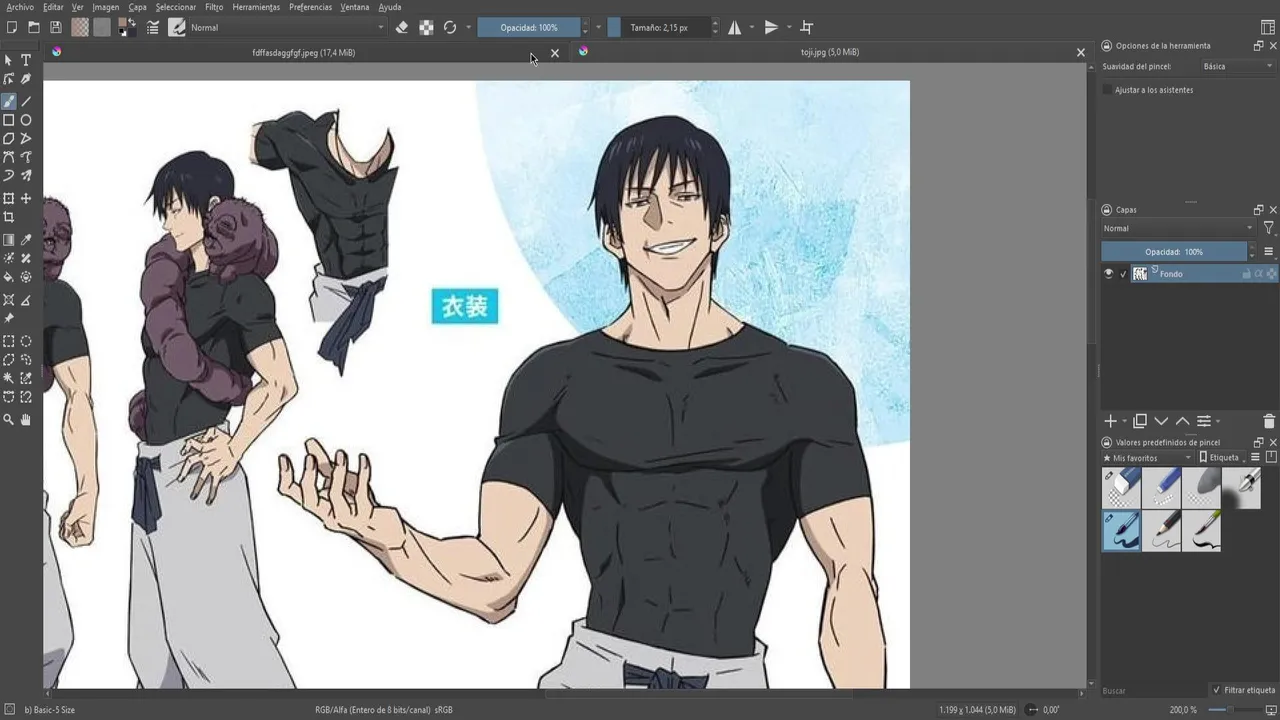Open workspace chooser icon

point(1268,27)
